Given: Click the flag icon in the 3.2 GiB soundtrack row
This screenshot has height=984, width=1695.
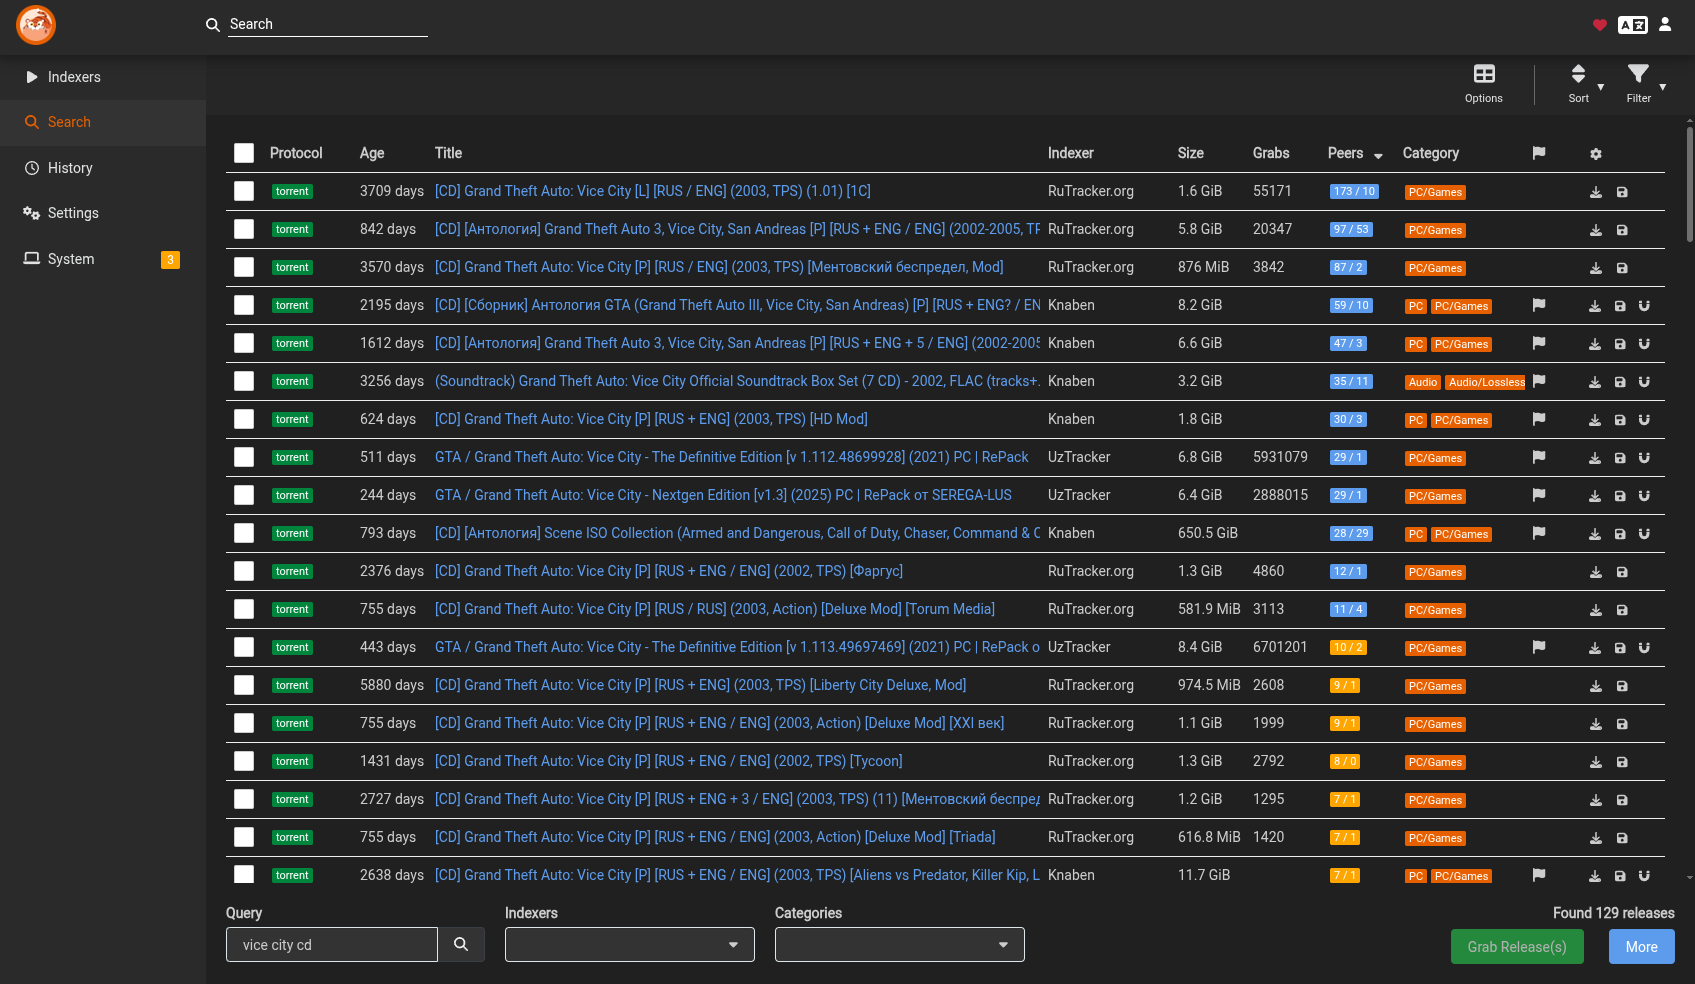Looking at the screenshot, I should coord(1539,381).
